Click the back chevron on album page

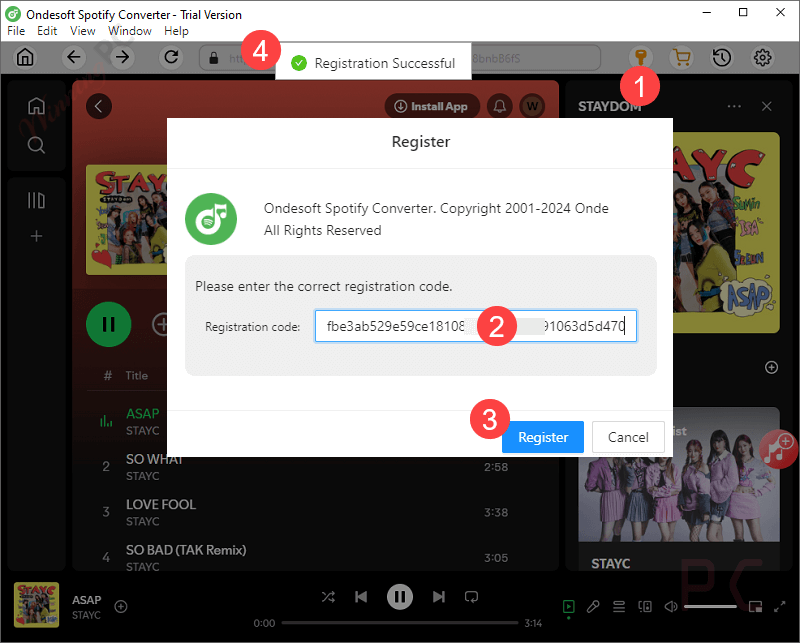coord(99,106)
